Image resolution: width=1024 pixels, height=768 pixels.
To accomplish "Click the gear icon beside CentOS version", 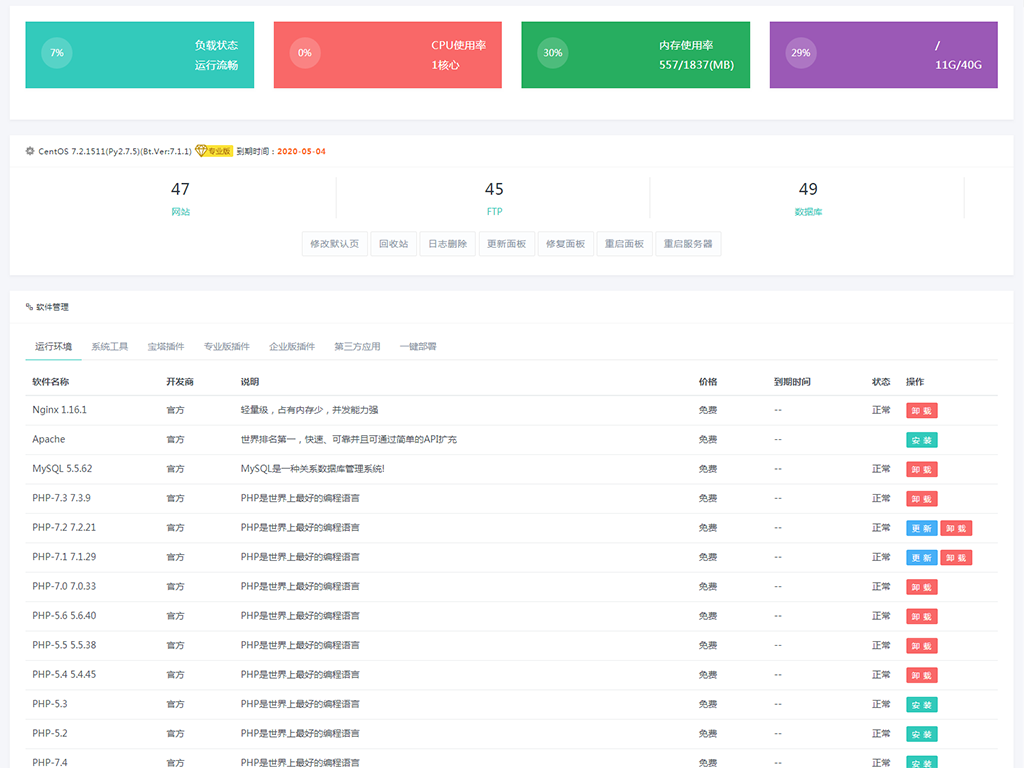I will tap(30, 152).
